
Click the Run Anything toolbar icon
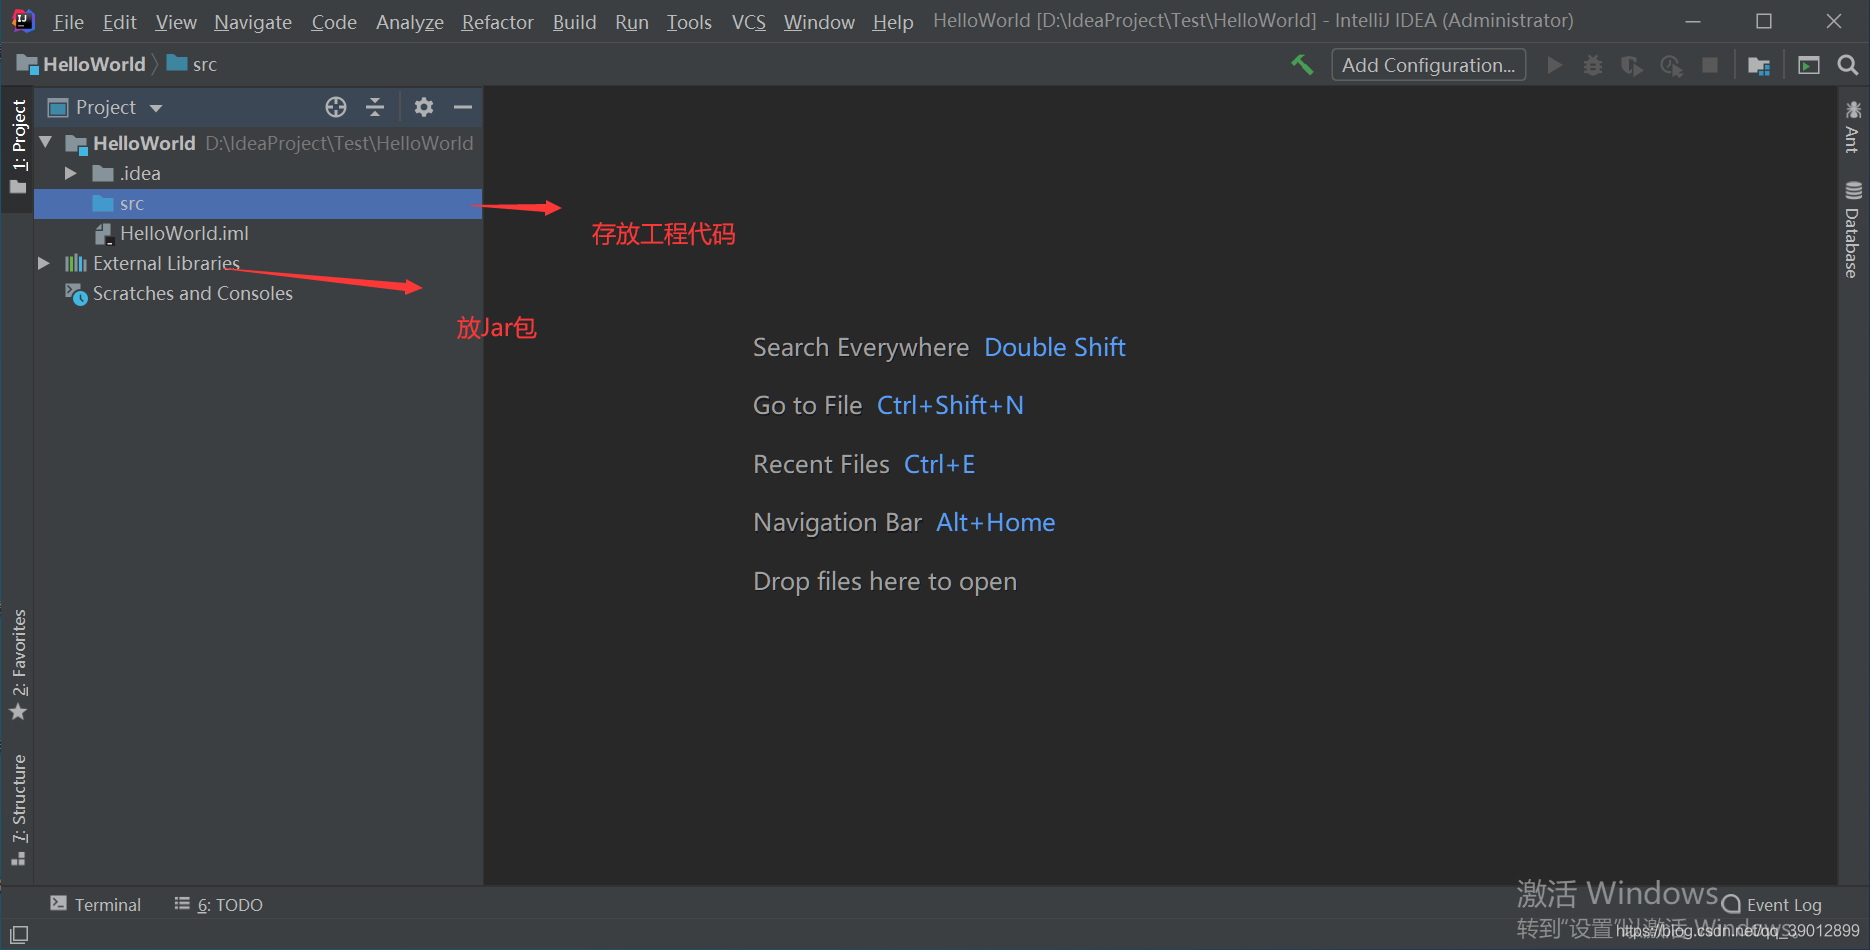1809,65
